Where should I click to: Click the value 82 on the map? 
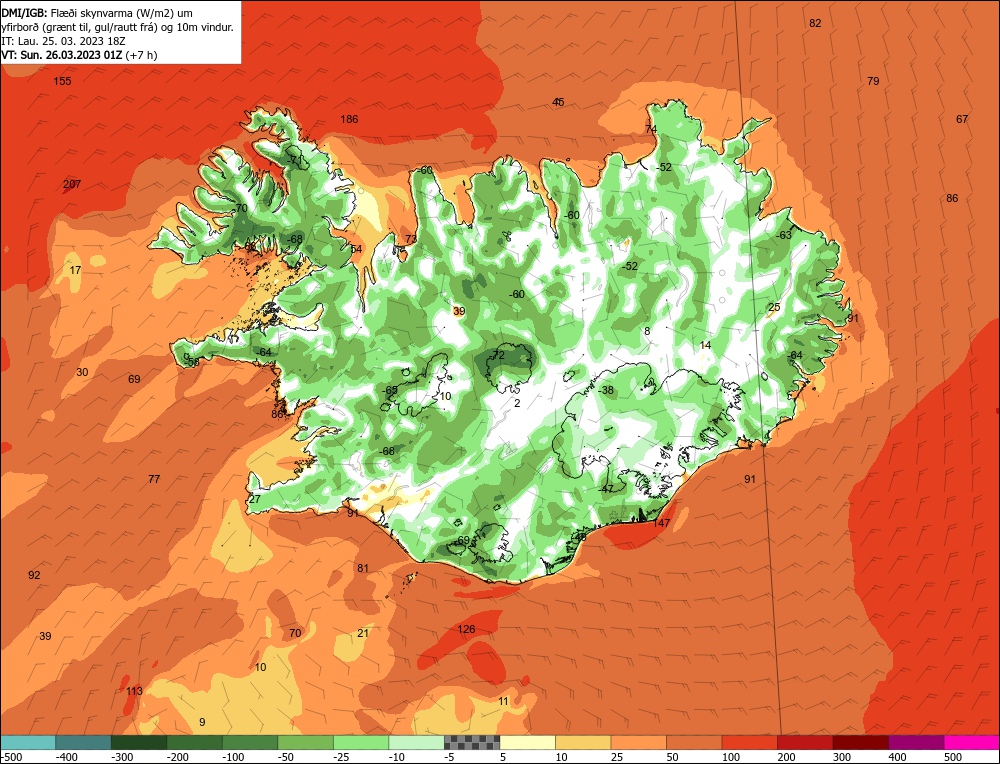click(815, 23)
